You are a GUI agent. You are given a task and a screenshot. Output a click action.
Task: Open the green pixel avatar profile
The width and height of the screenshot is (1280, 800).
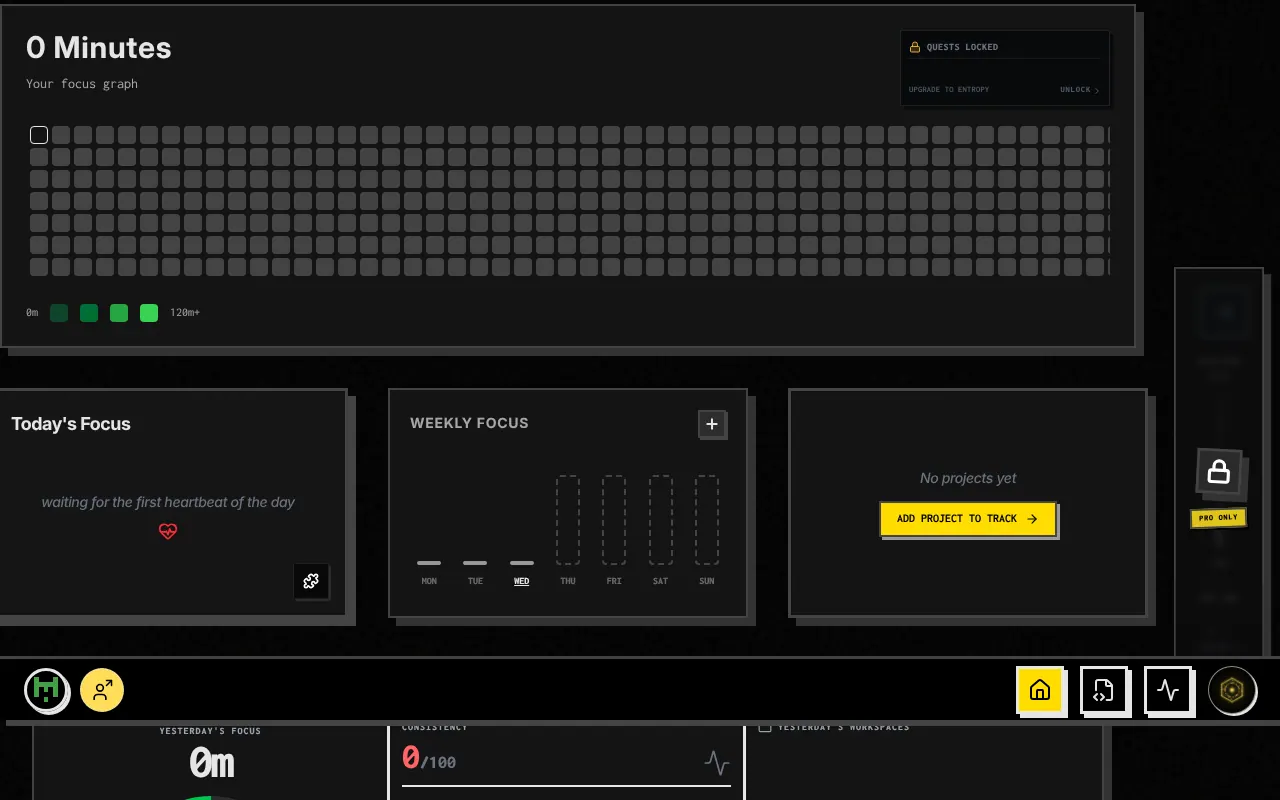(x=46, y=690)
